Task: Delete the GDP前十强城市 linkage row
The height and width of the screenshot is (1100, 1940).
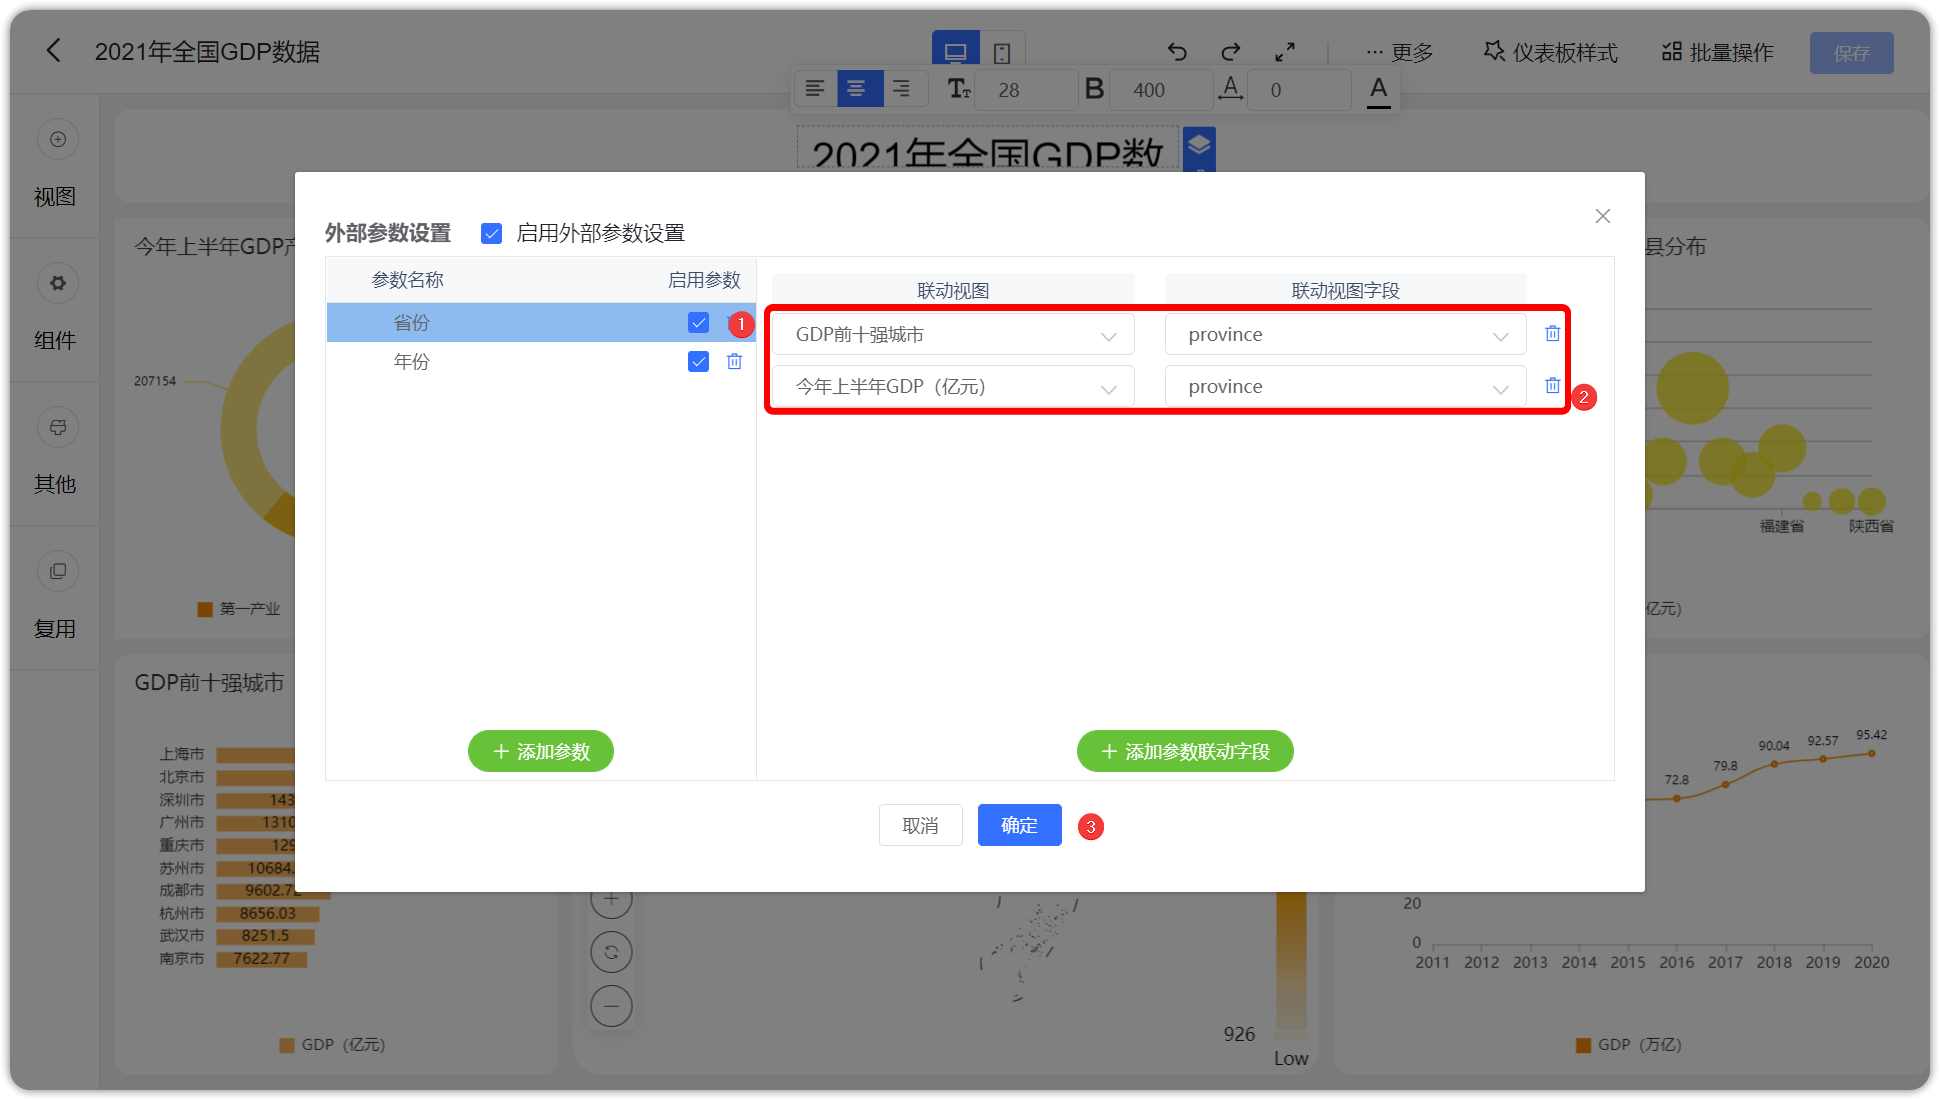Action: coord(1552,333)
